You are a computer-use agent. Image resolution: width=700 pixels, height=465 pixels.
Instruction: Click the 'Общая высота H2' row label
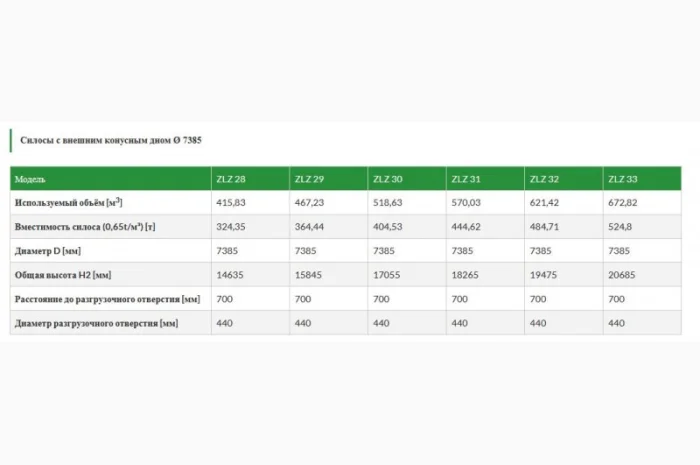click(x=63, y=275)
